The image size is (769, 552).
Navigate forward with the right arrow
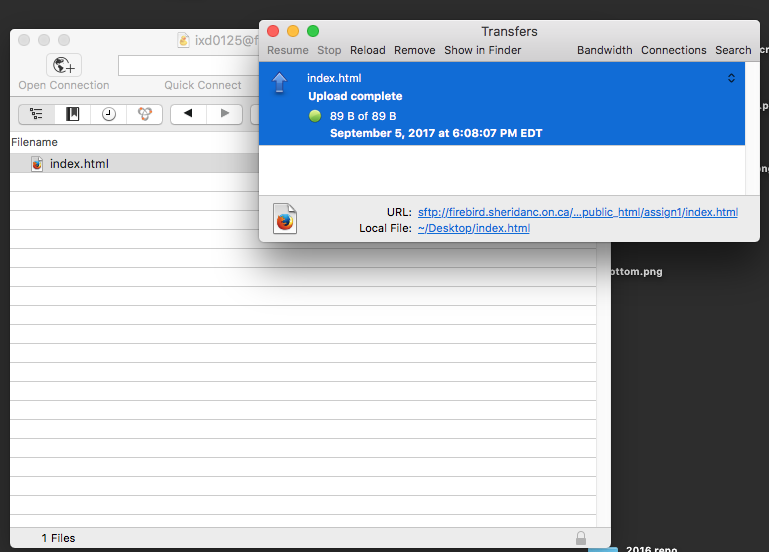(x=225, y=114)
